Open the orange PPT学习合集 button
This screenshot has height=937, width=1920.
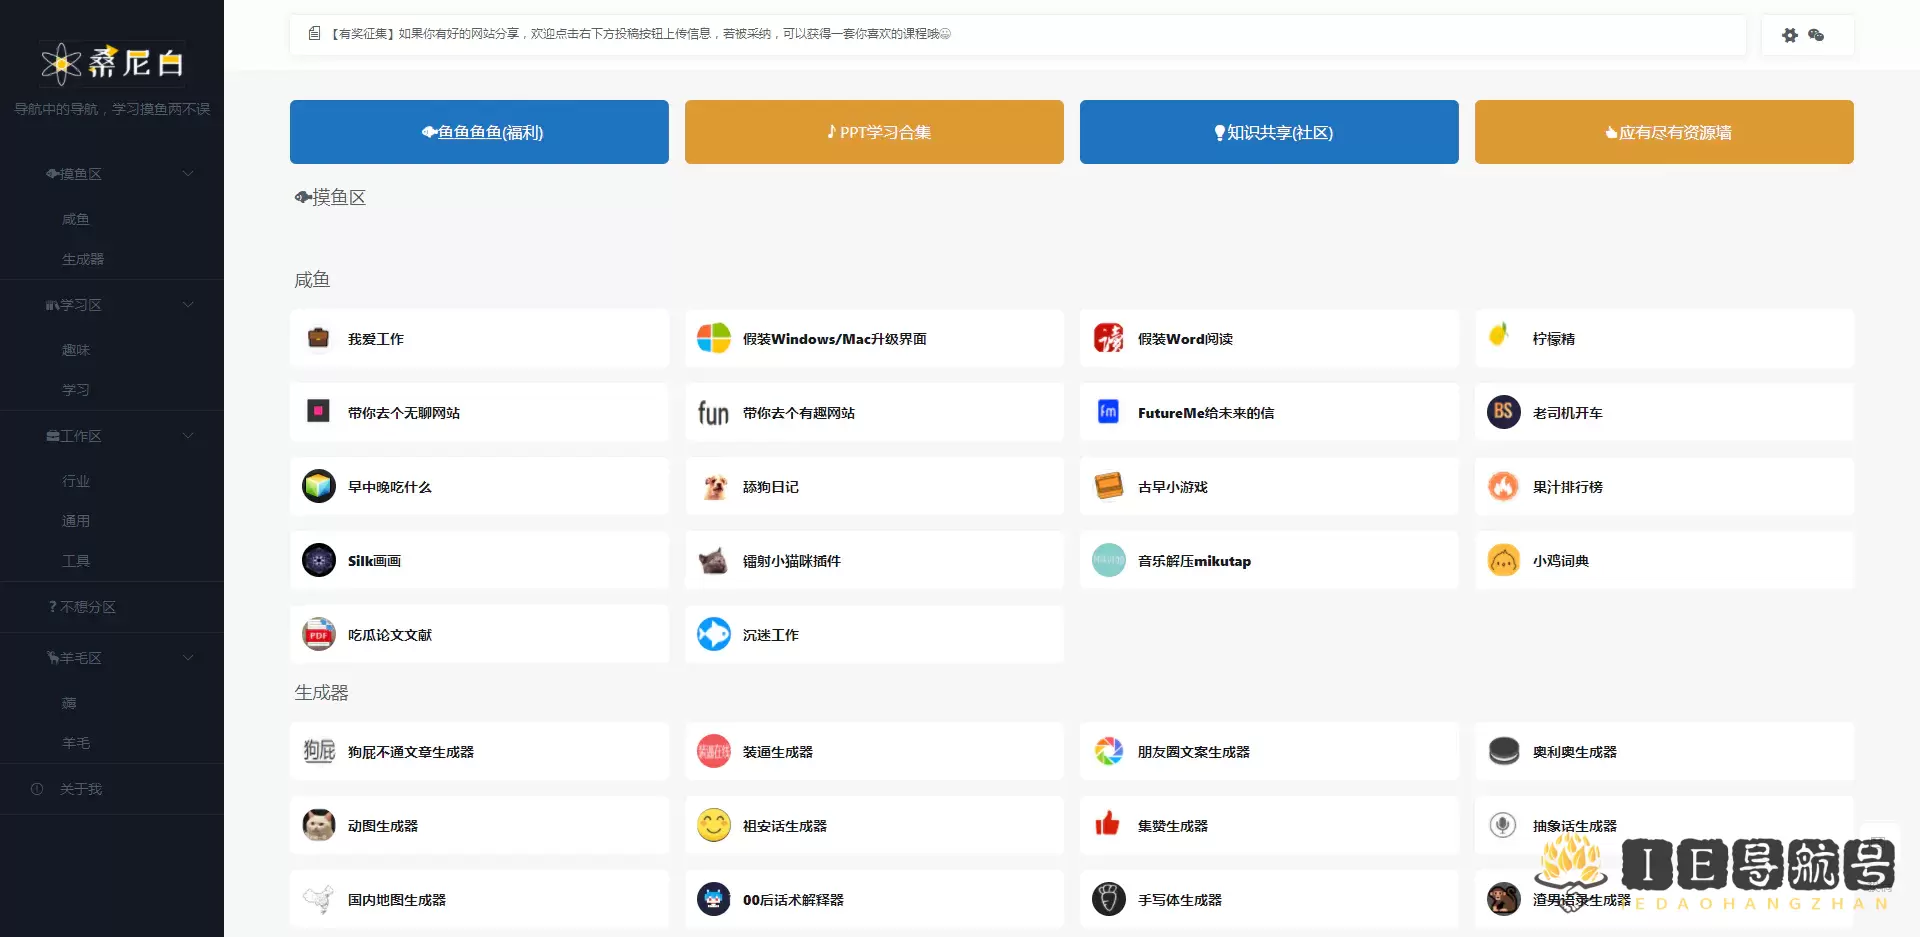[874, 132]
